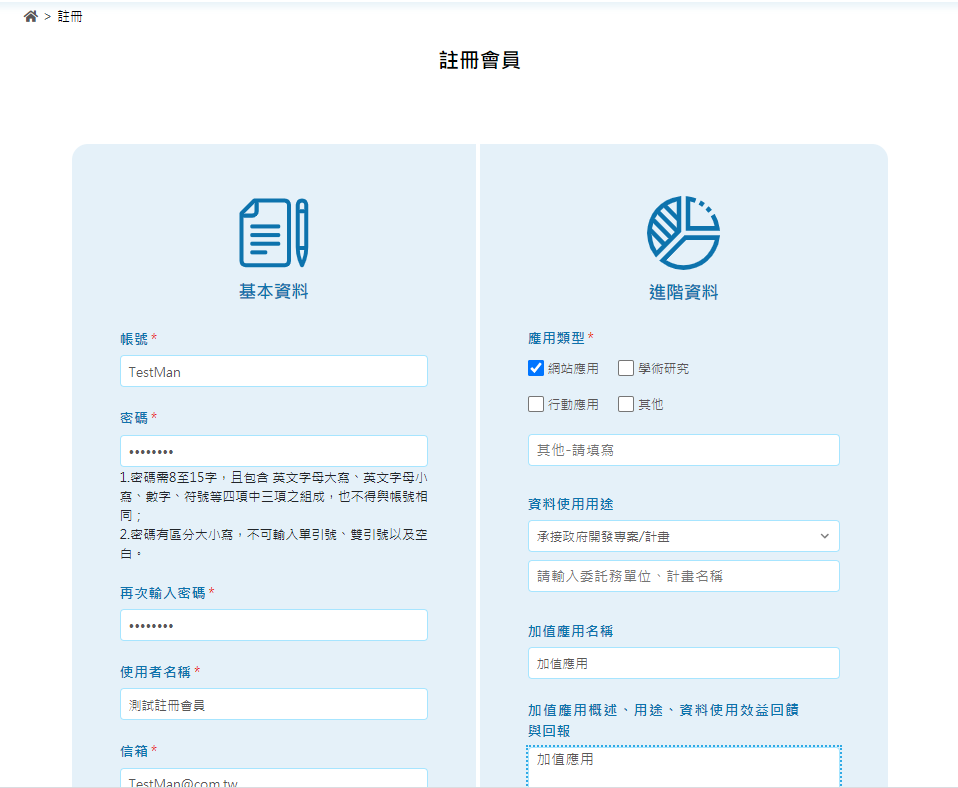Click the 其他-請填寫 text field

pos(683,450)
